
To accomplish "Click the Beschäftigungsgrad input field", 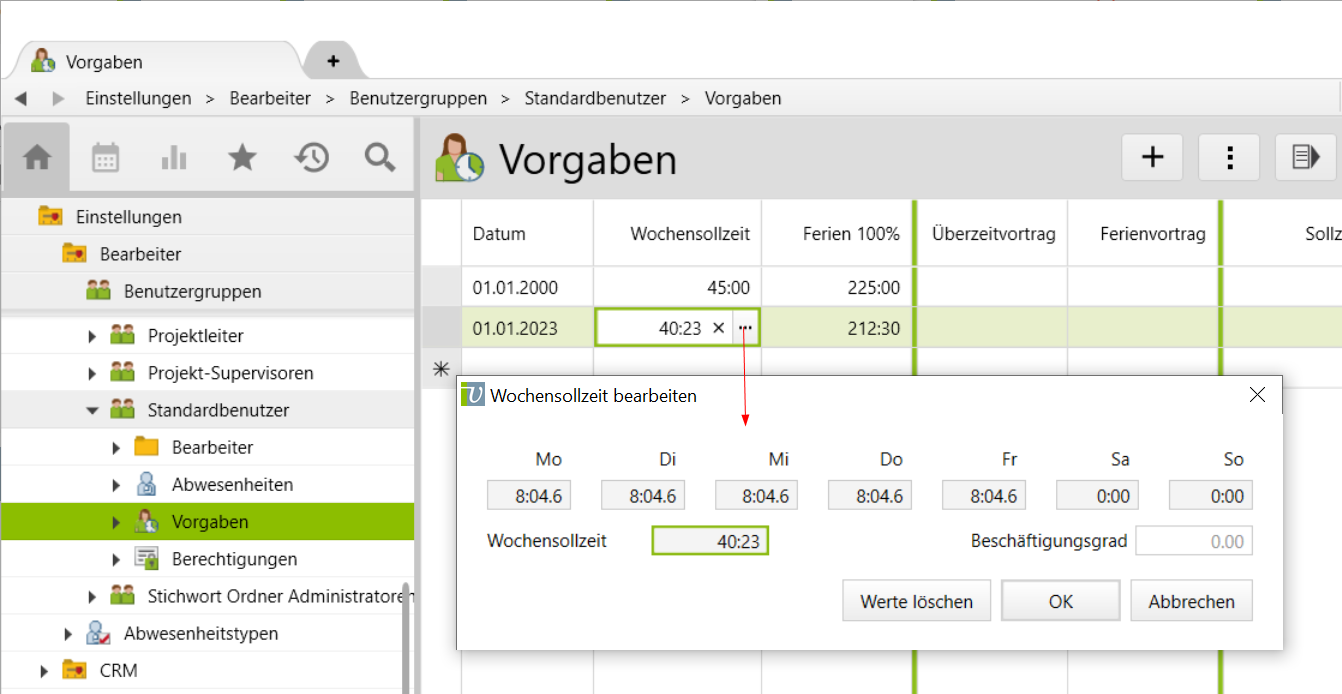I will pos(1194,541).
